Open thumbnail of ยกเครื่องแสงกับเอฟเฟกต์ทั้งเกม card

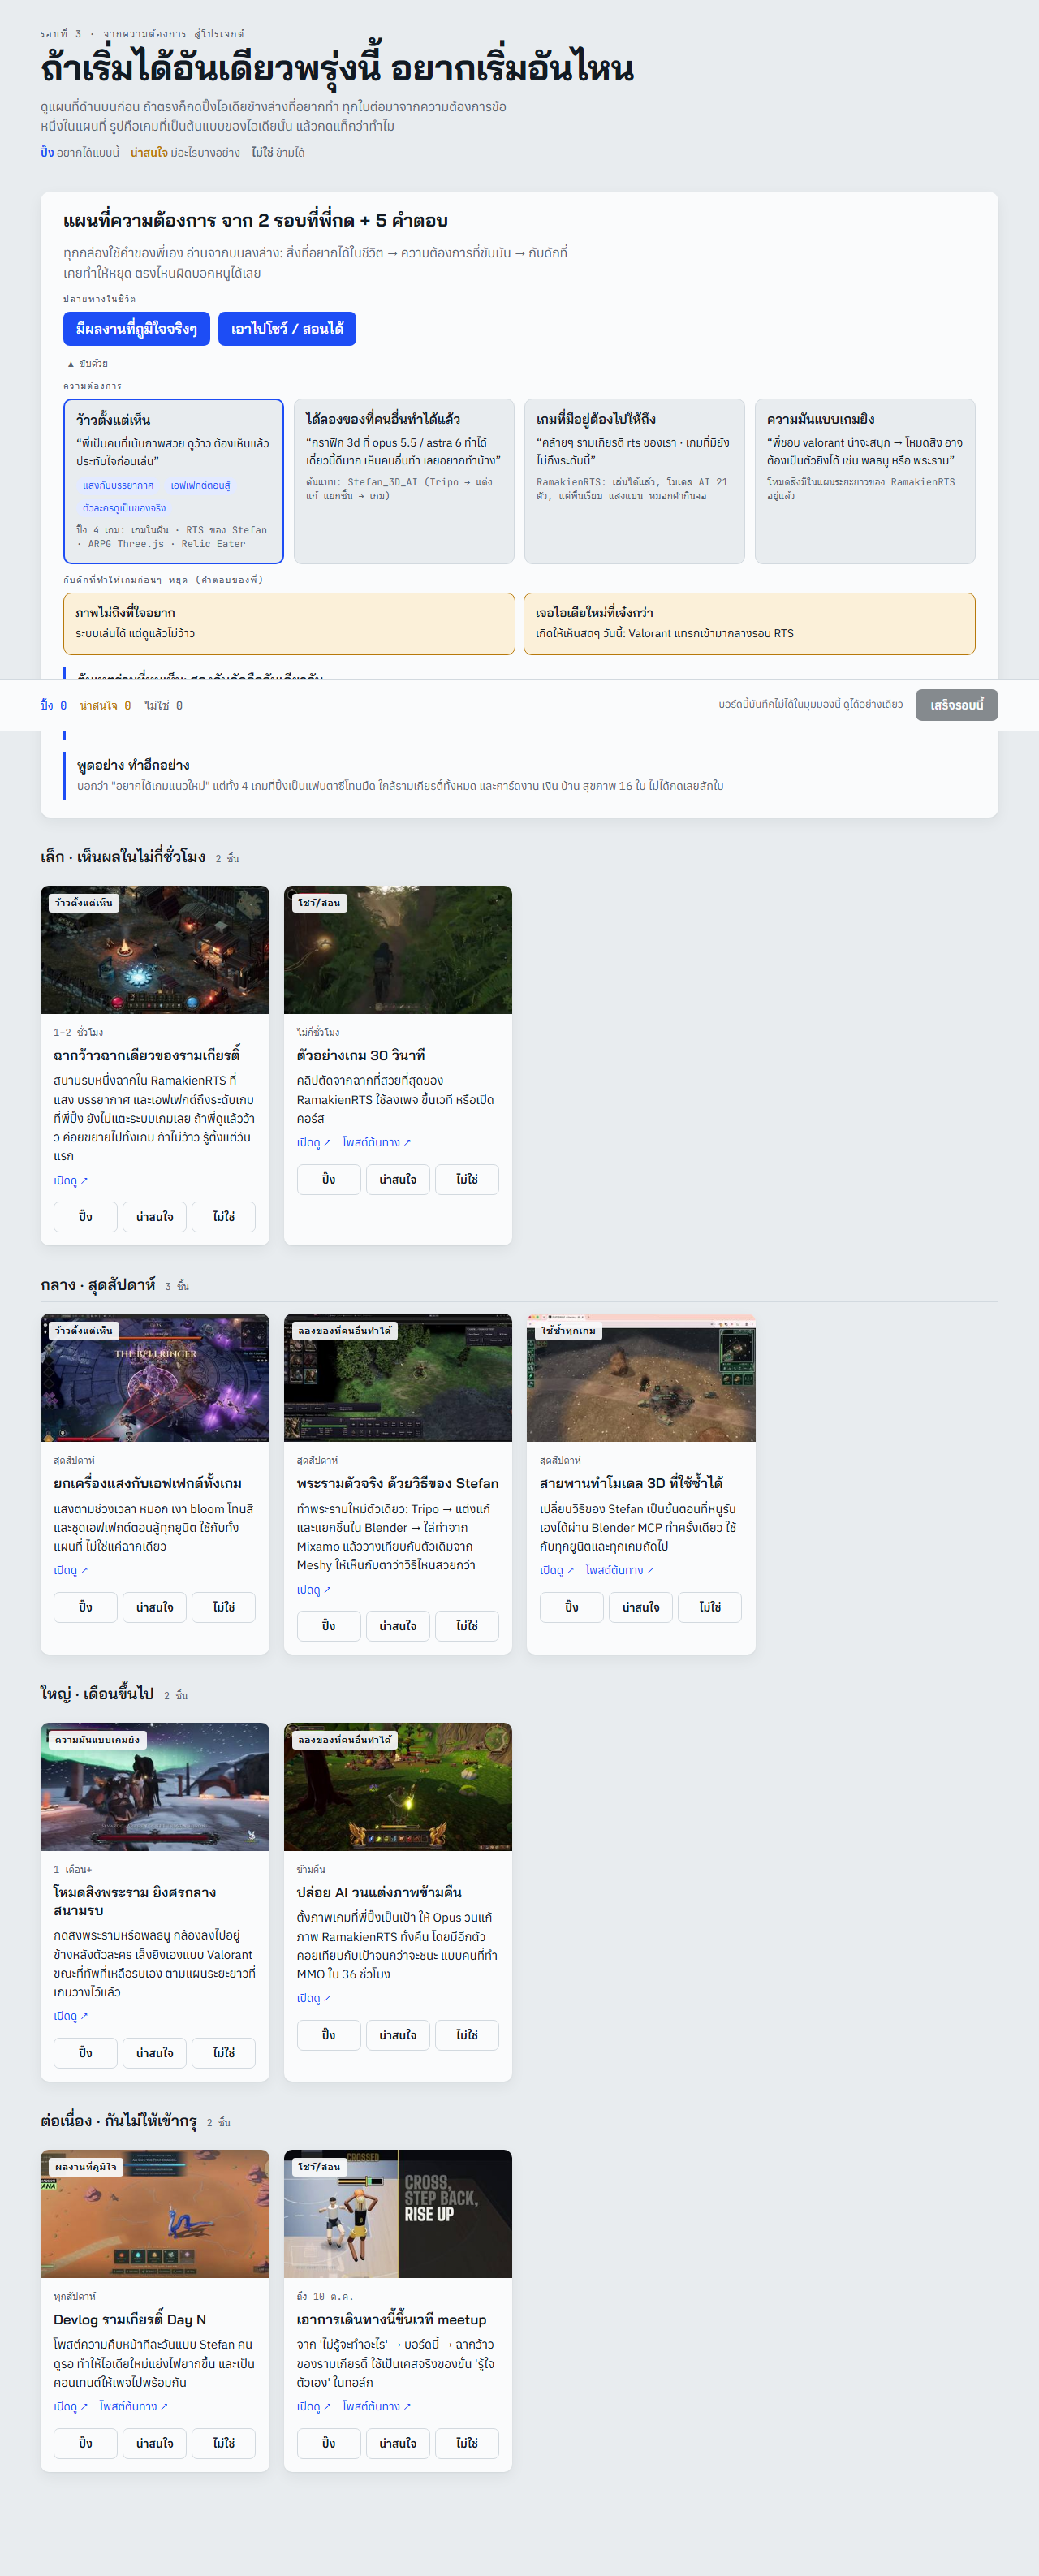click(155, 1378)
